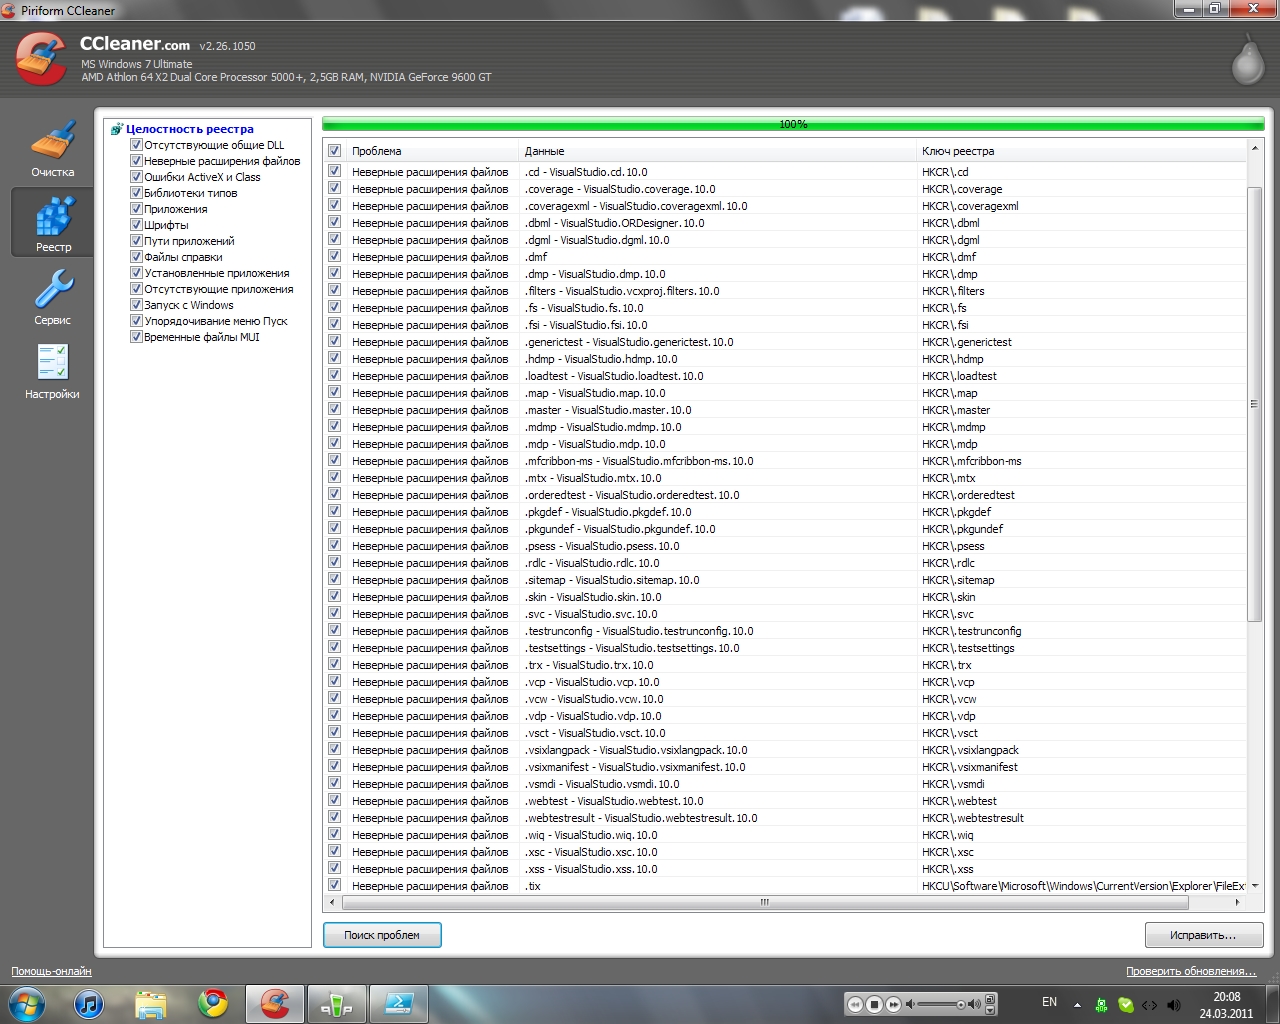Image resolution: width=1280 pixels, height=1024 pixels.
Task: Open the taskbar clock showing 20:08
Action: [x=1226, y=1005]
